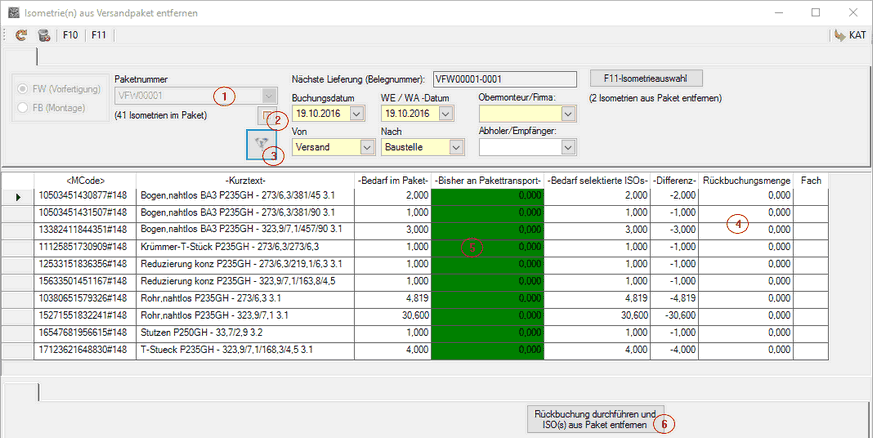Open the Abholer/Empfänger dropdown
873x438 pixels.
tap(569, 147)
